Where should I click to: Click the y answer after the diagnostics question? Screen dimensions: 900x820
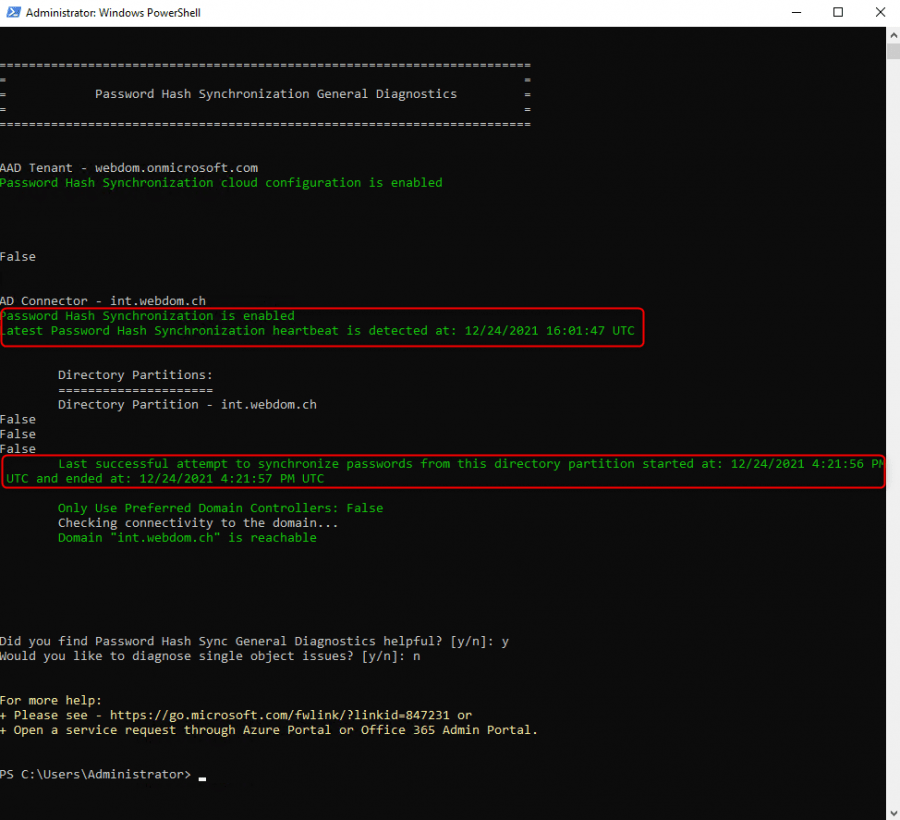pyautogui.click(x=504, y=641)
